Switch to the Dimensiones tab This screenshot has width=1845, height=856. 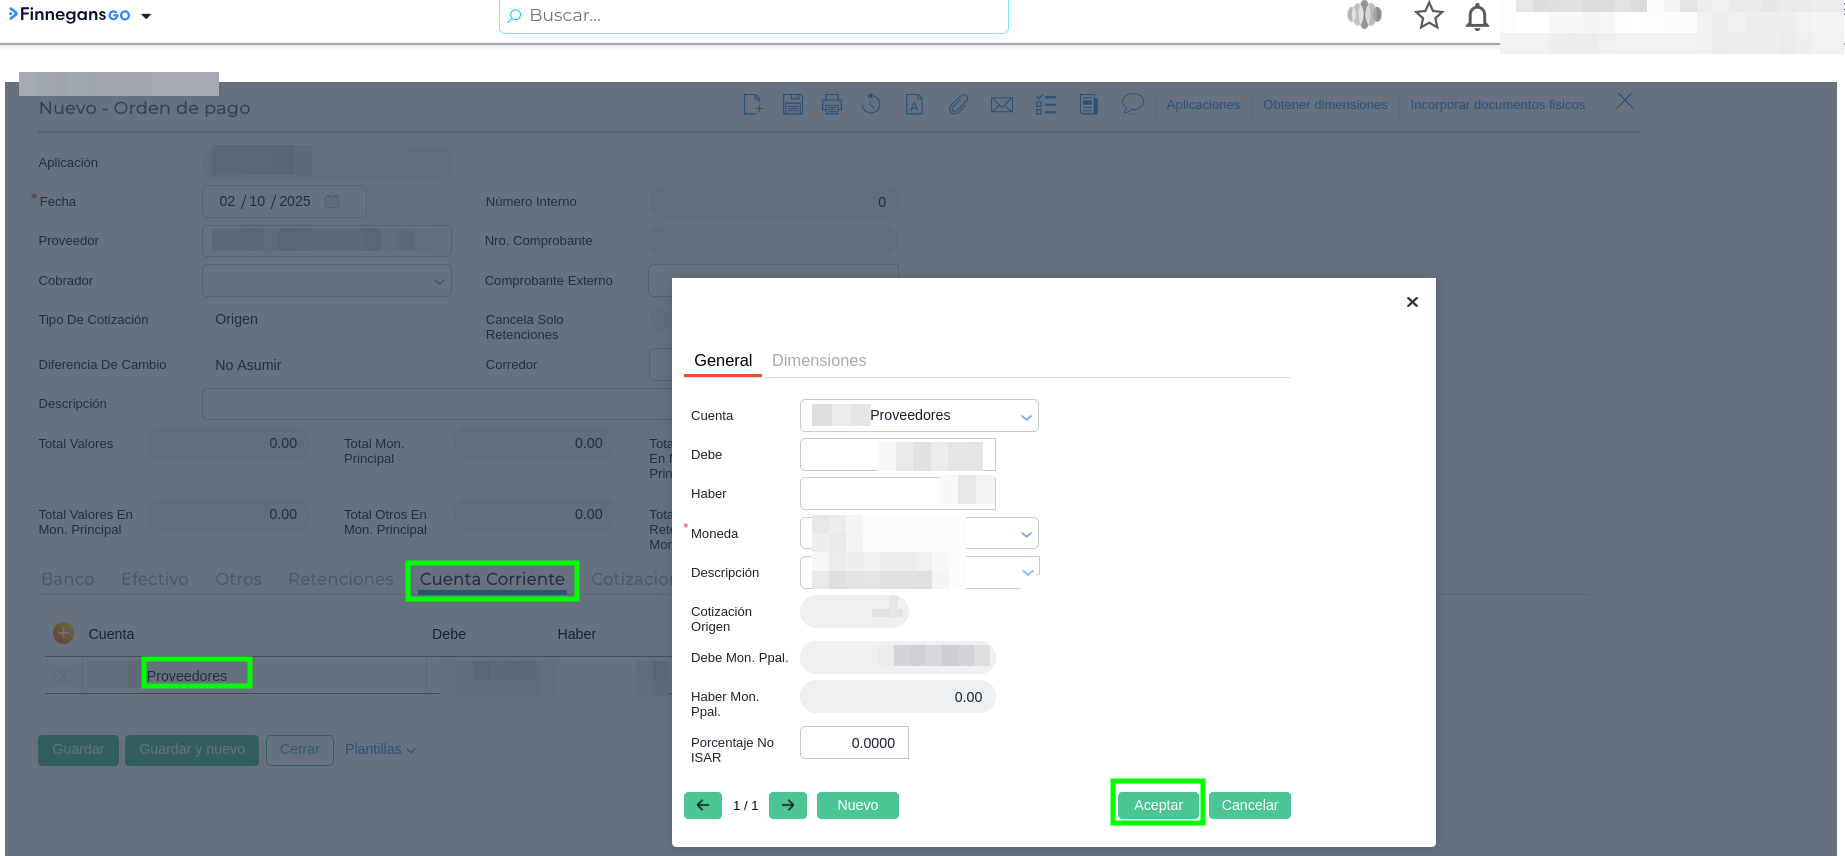click(x=818, y=360)
